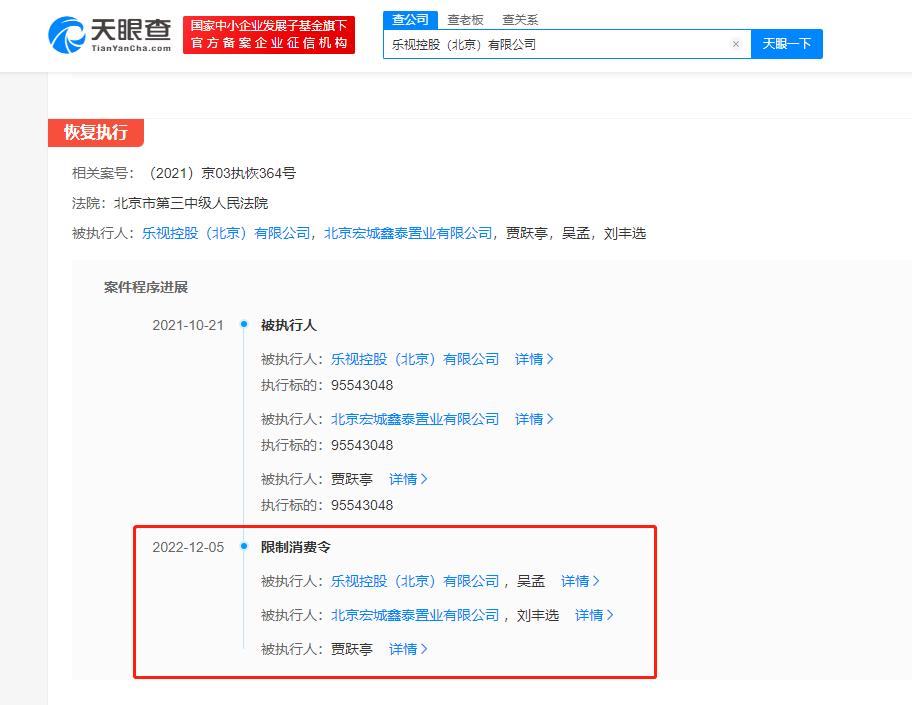Open 乐视控股 link in the top 被执行人 line
The width and height of the screenshot is (912, 705).
pos(226,234)
